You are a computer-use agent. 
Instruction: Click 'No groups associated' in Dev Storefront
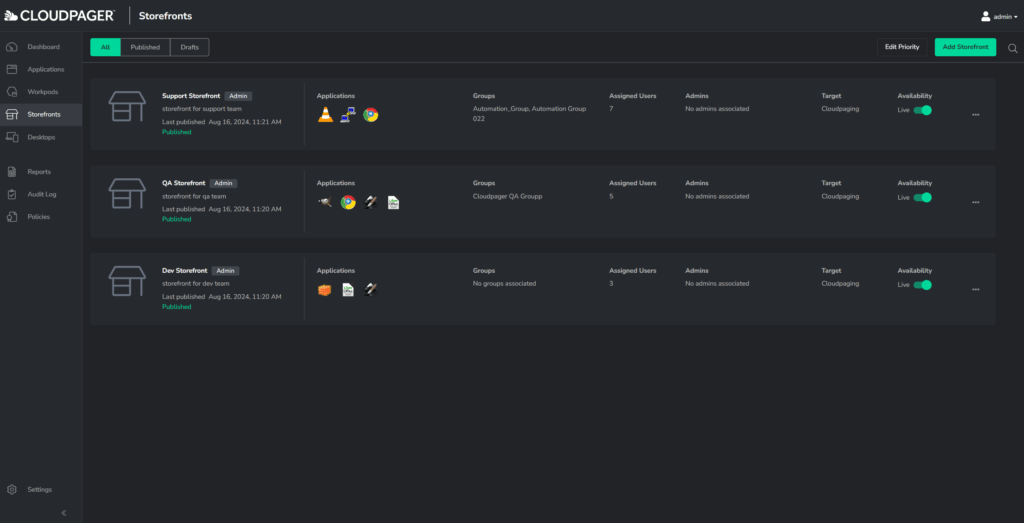pyautogui.click(x=504, y=284)
